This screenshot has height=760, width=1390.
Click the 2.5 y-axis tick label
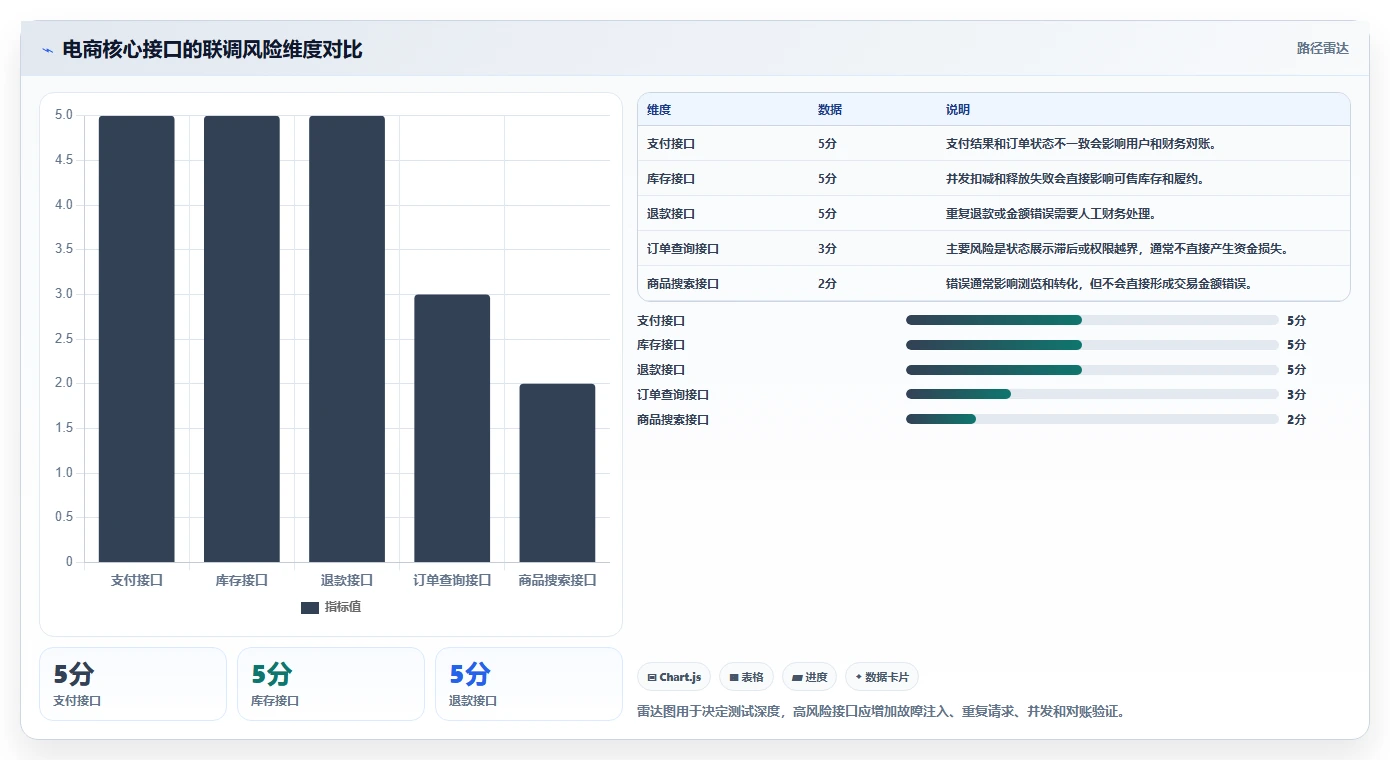pyautogui.click(x=64, y=339)
